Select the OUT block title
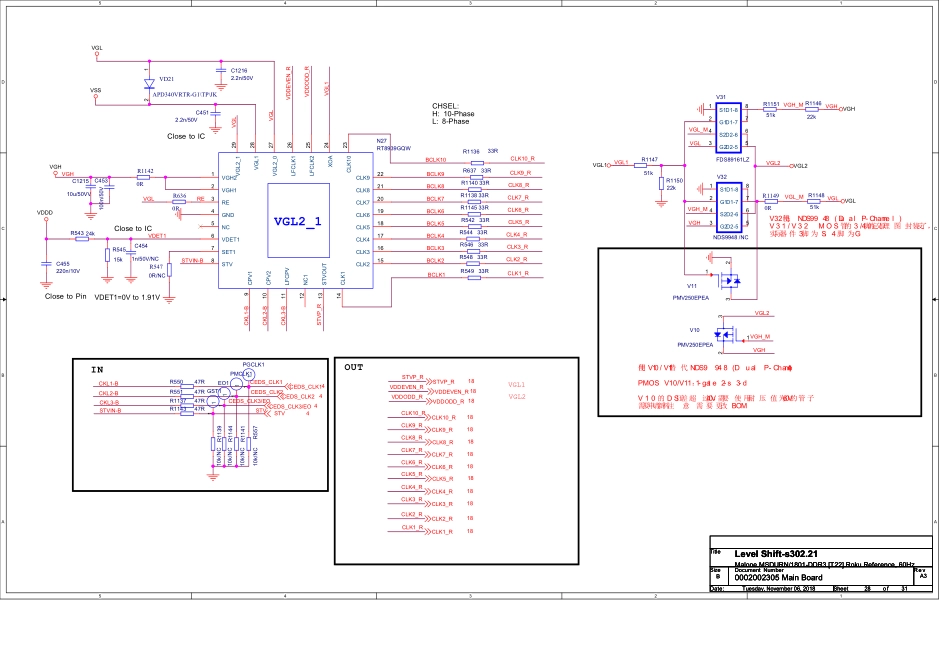950x672 pixels. [x=354, y=367]
